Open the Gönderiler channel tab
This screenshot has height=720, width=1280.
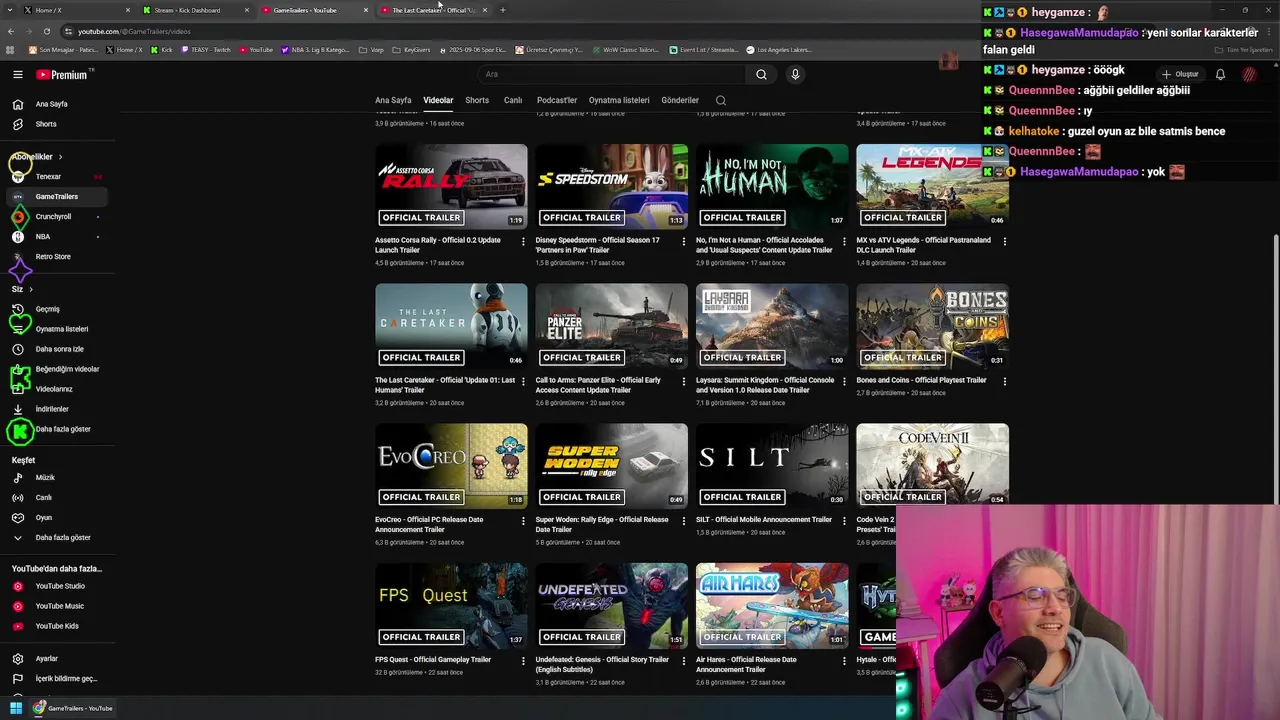click(680, 100)
